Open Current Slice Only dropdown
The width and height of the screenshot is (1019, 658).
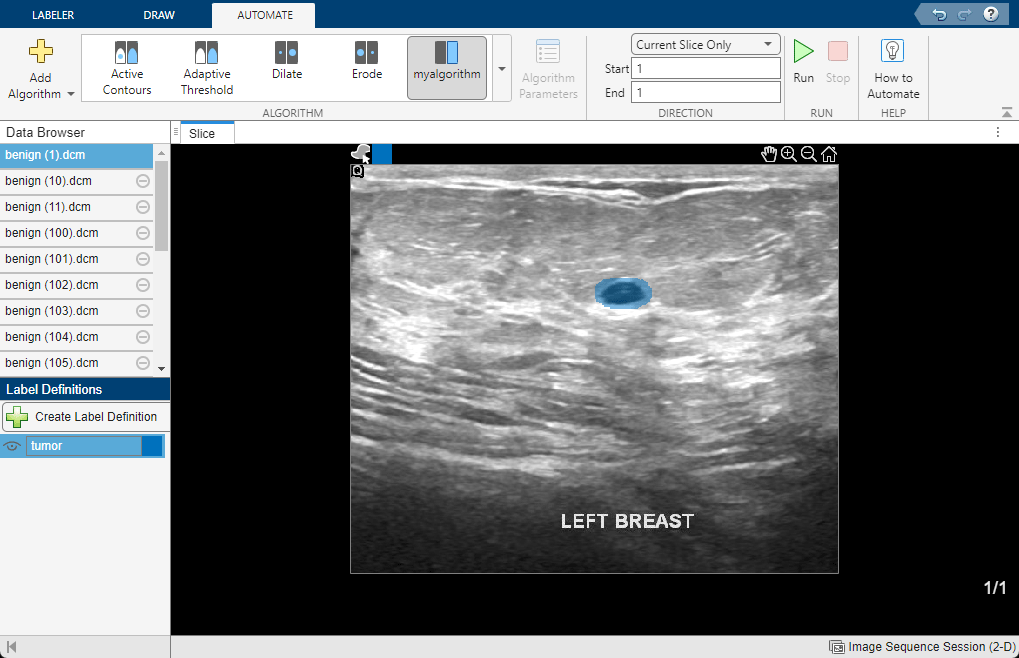[706, 45]
